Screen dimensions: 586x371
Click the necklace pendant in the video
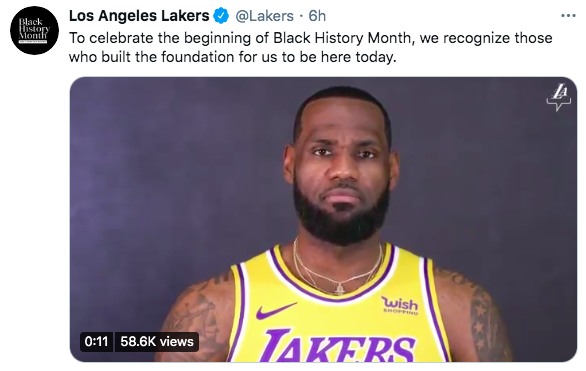pos(340,288)
